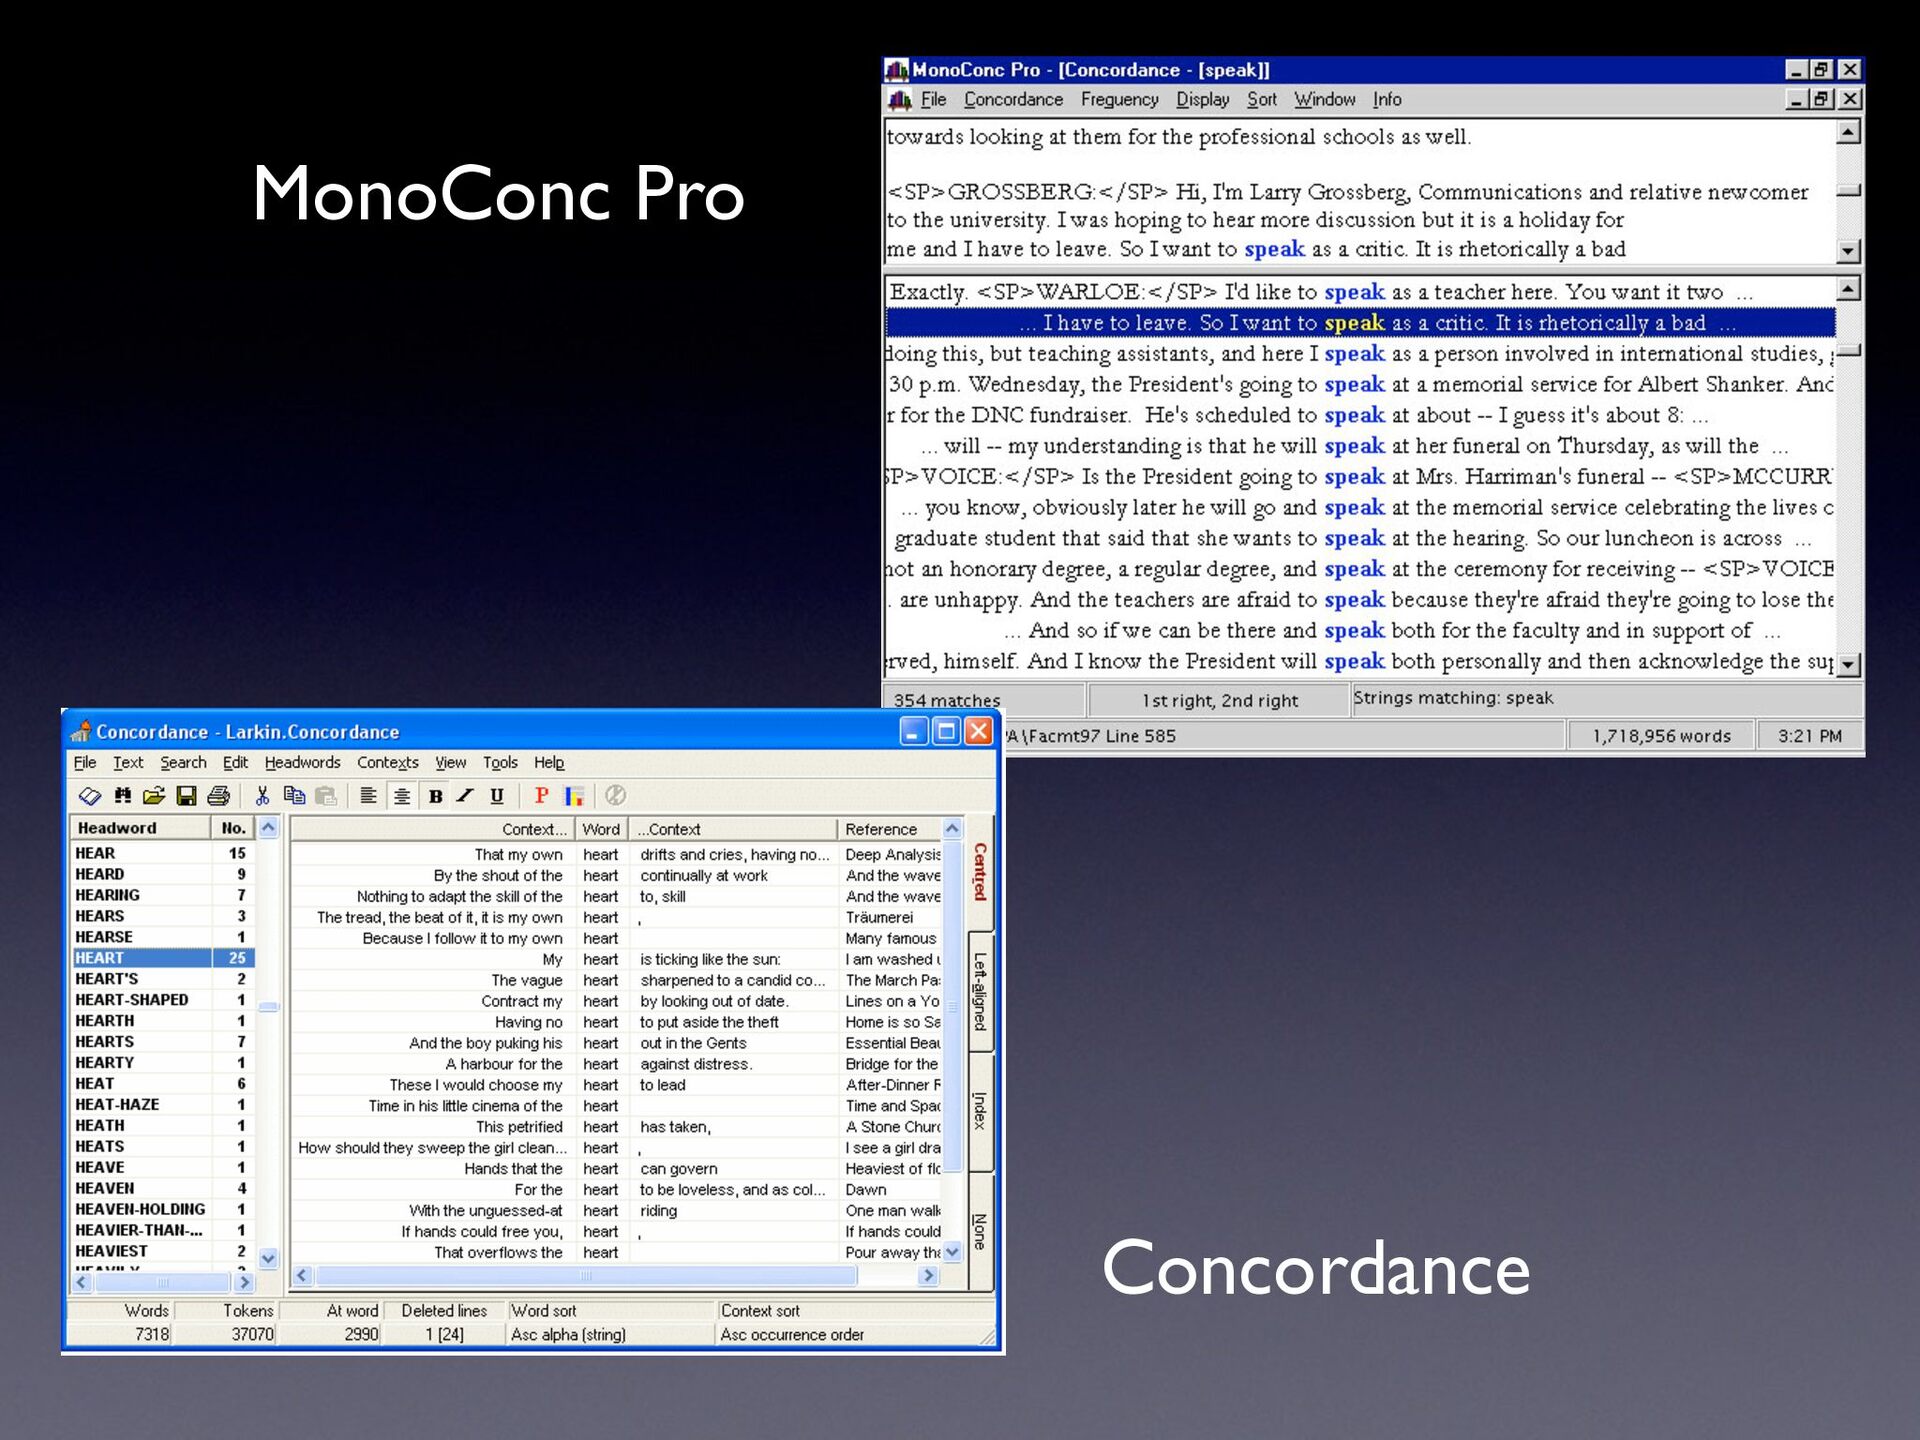
Task: Click the printer icon
Action: (218, 795)
